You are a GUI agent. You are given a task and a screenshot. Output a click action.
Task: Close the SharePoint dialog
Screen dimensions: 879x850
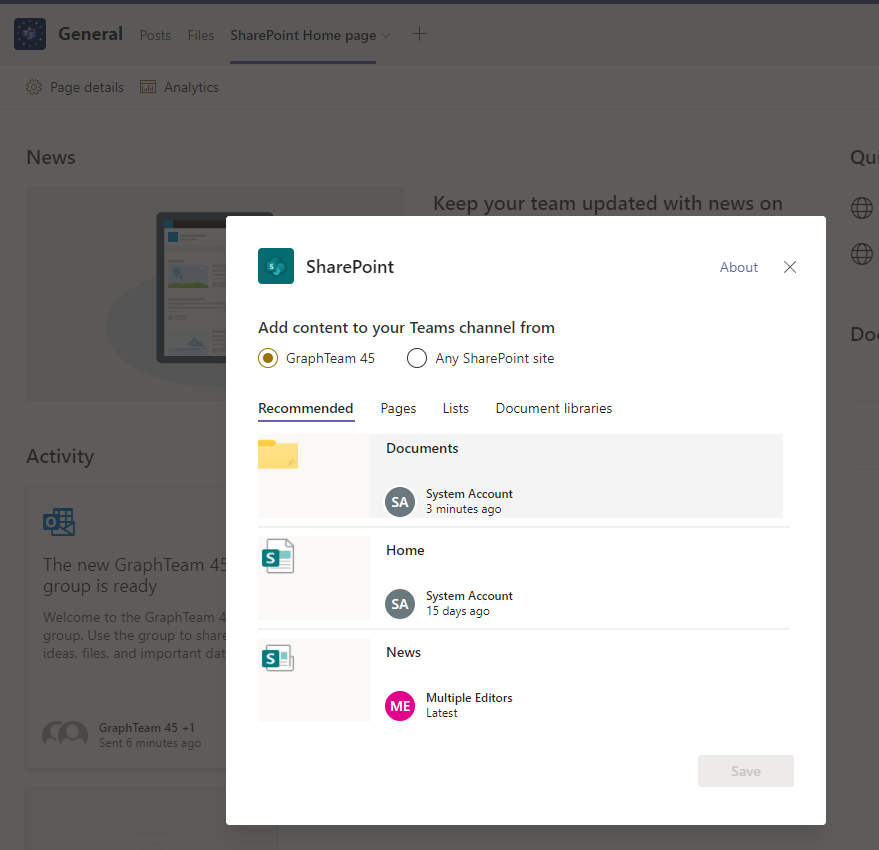click(x=790, y=267)
